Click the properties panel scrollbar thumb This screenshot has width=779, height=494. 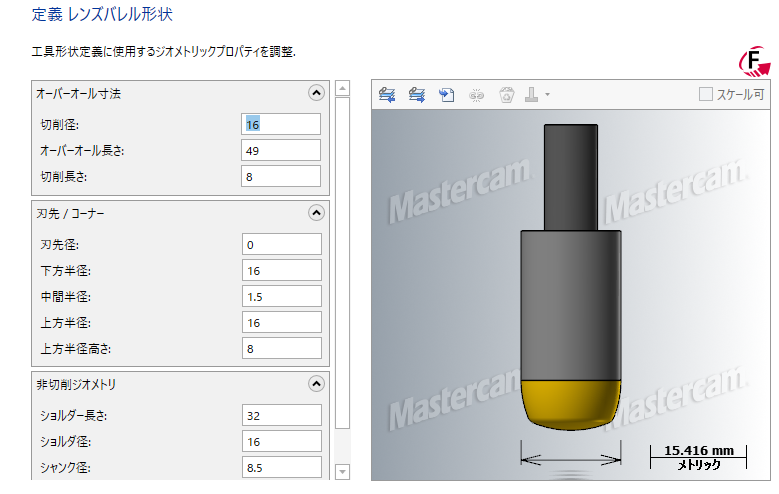coord(342,263)
